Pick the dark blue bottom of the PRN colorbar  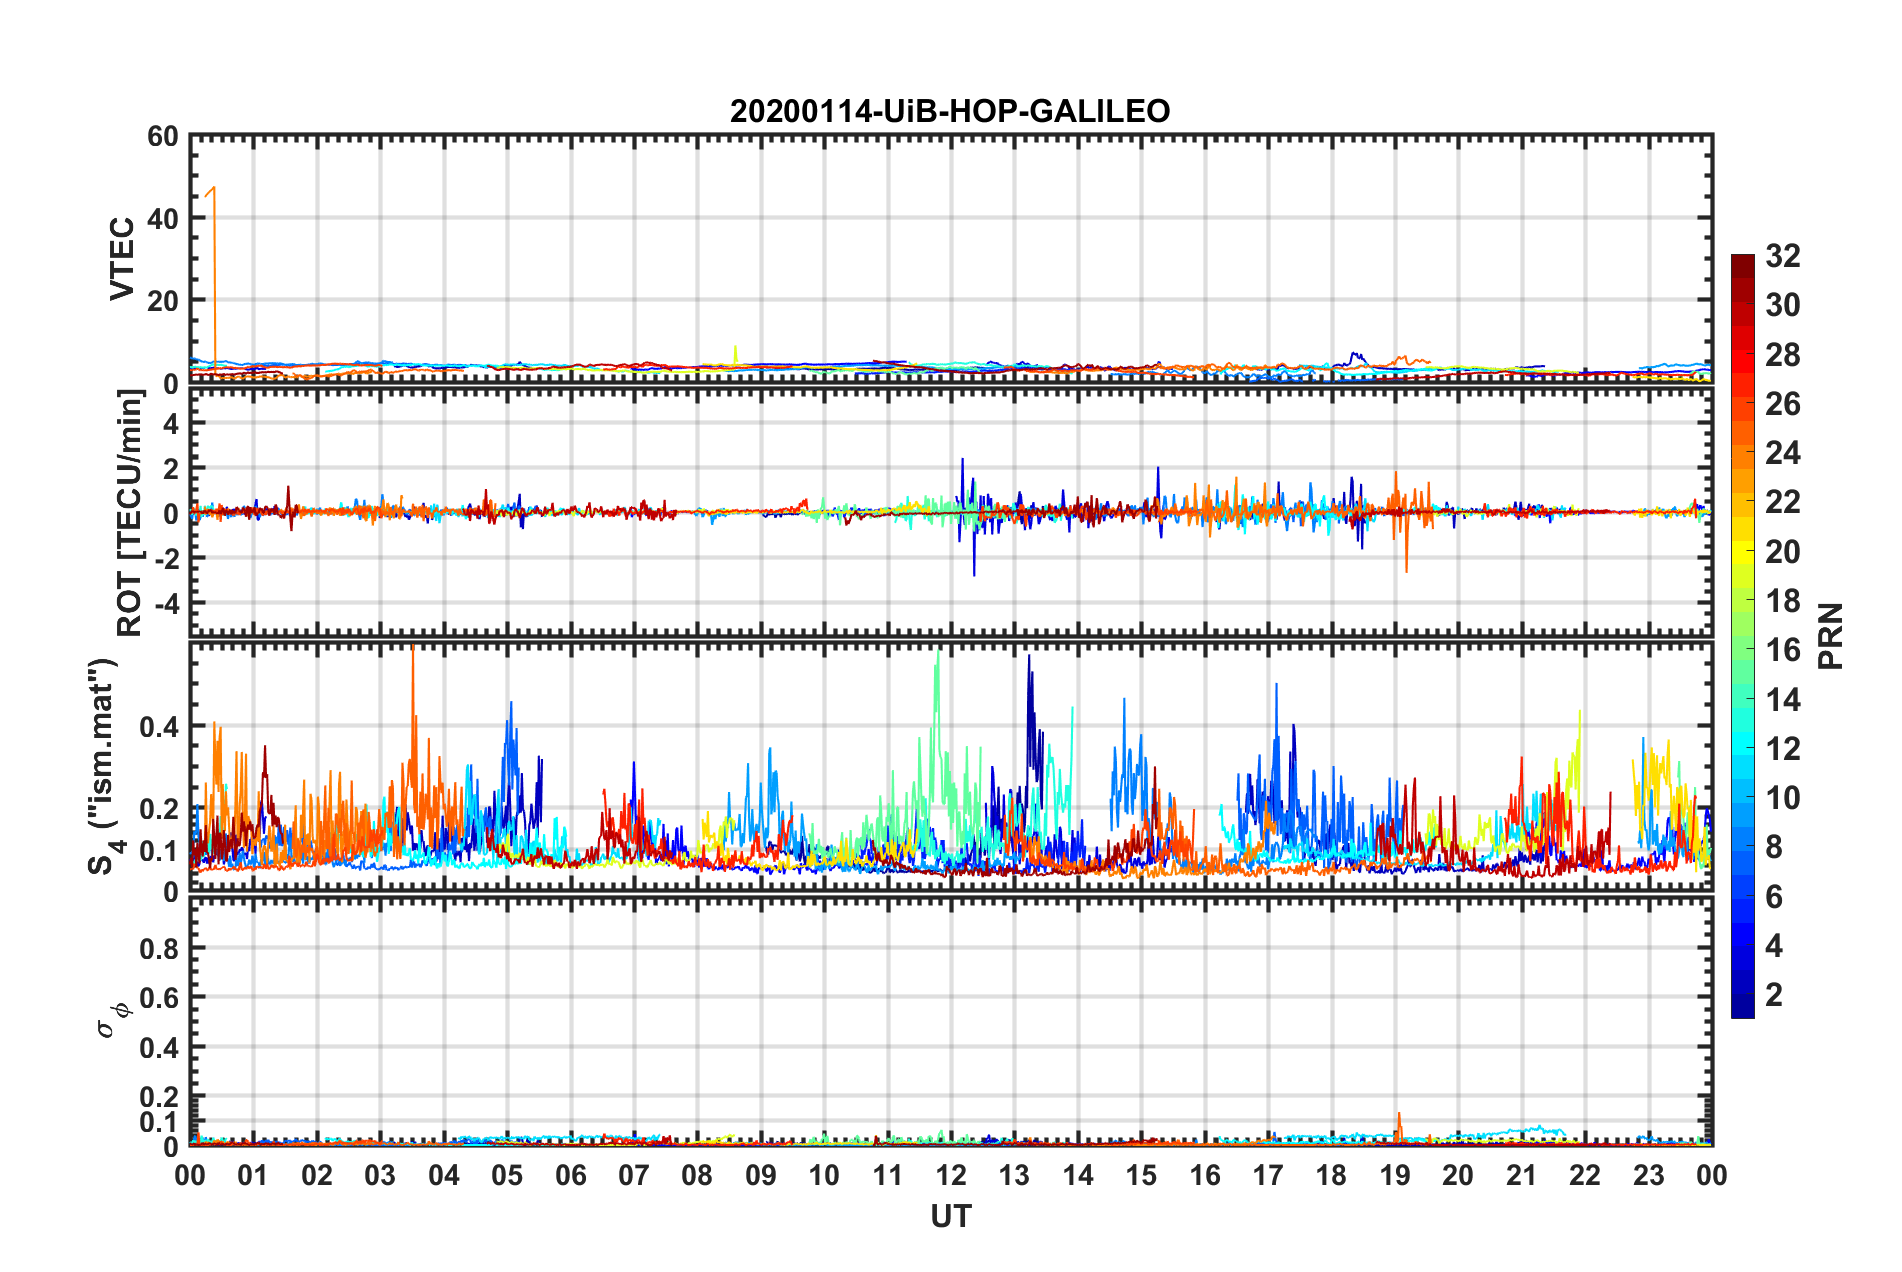(x=1742, y=1008)
